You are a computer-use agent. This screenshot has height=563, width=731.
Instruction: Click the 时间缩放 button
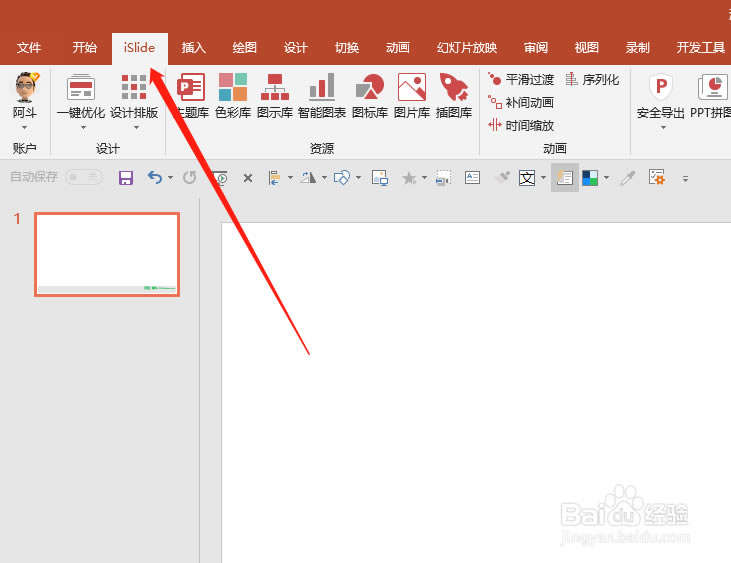point(521,125)
